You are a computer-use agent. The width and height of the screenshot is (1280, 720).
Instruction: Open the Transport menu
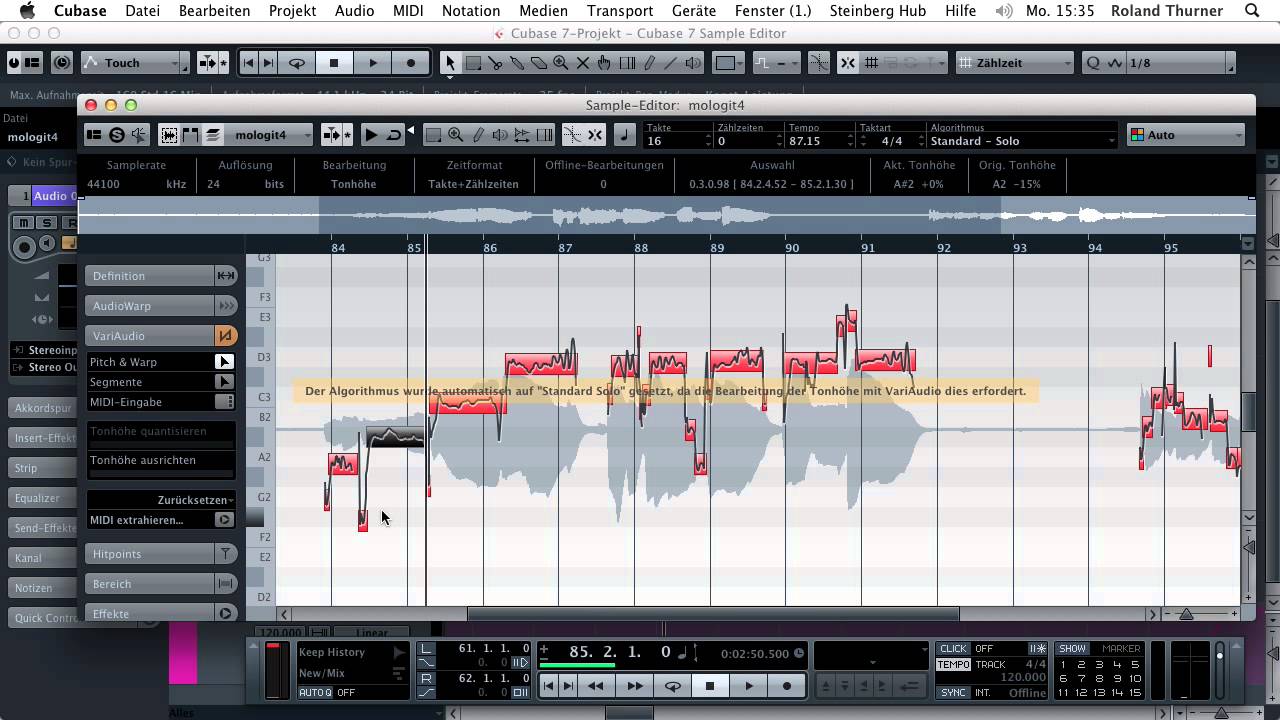pos(620,11)
